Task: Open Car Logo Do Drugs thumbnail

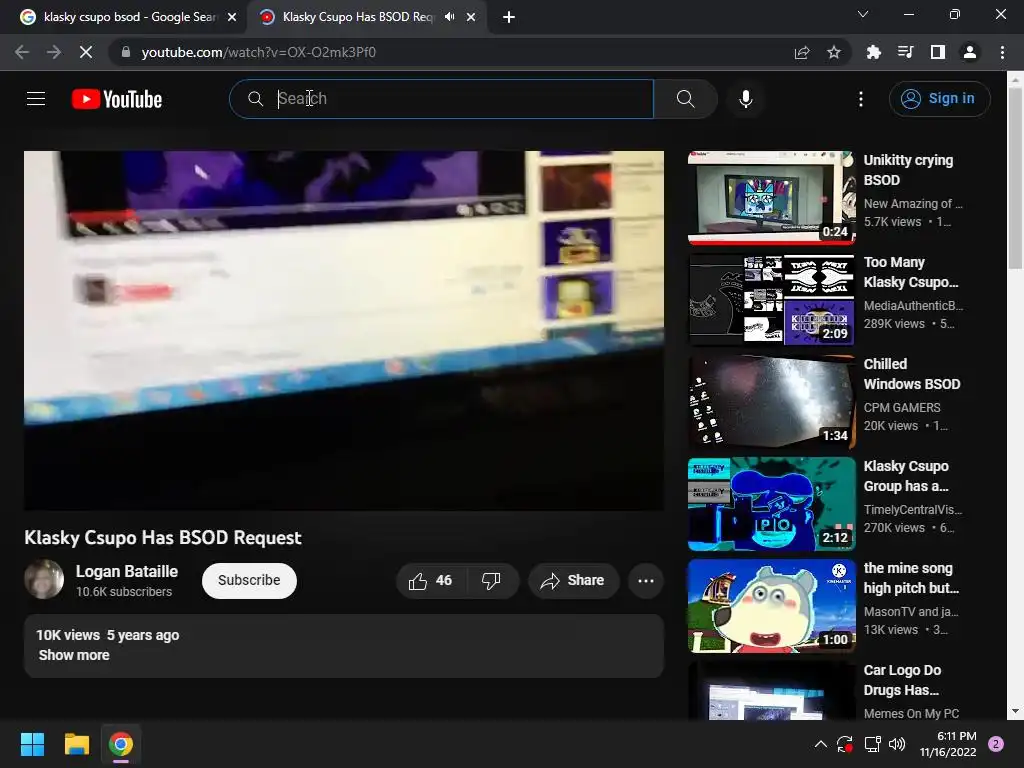Action: (771, 691)
